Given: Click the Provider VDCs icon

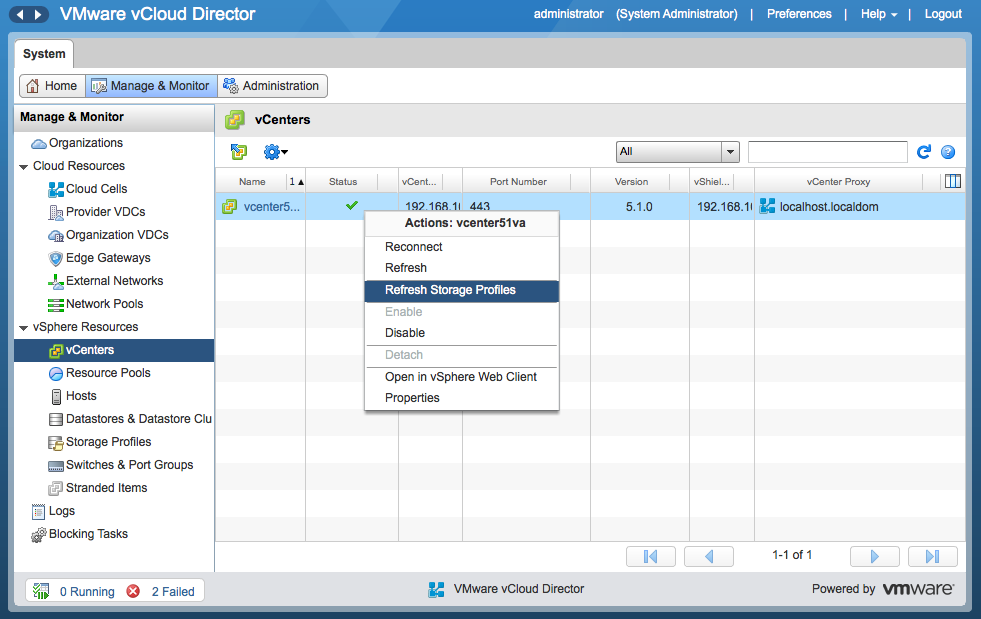Looking at the screenshot, I should (x=56, y=212).
